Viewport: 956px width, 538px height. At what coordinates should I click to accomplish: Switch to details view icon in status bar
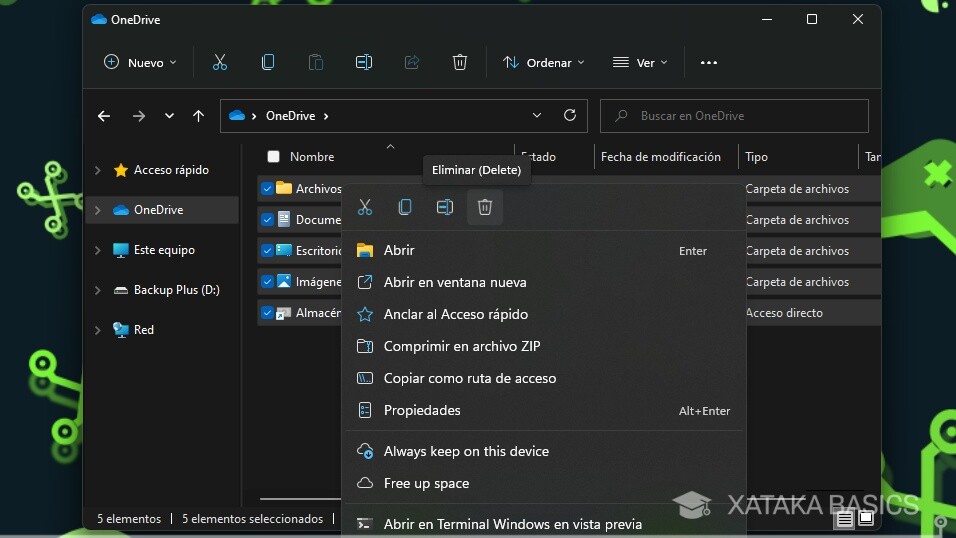pos(844,519)
